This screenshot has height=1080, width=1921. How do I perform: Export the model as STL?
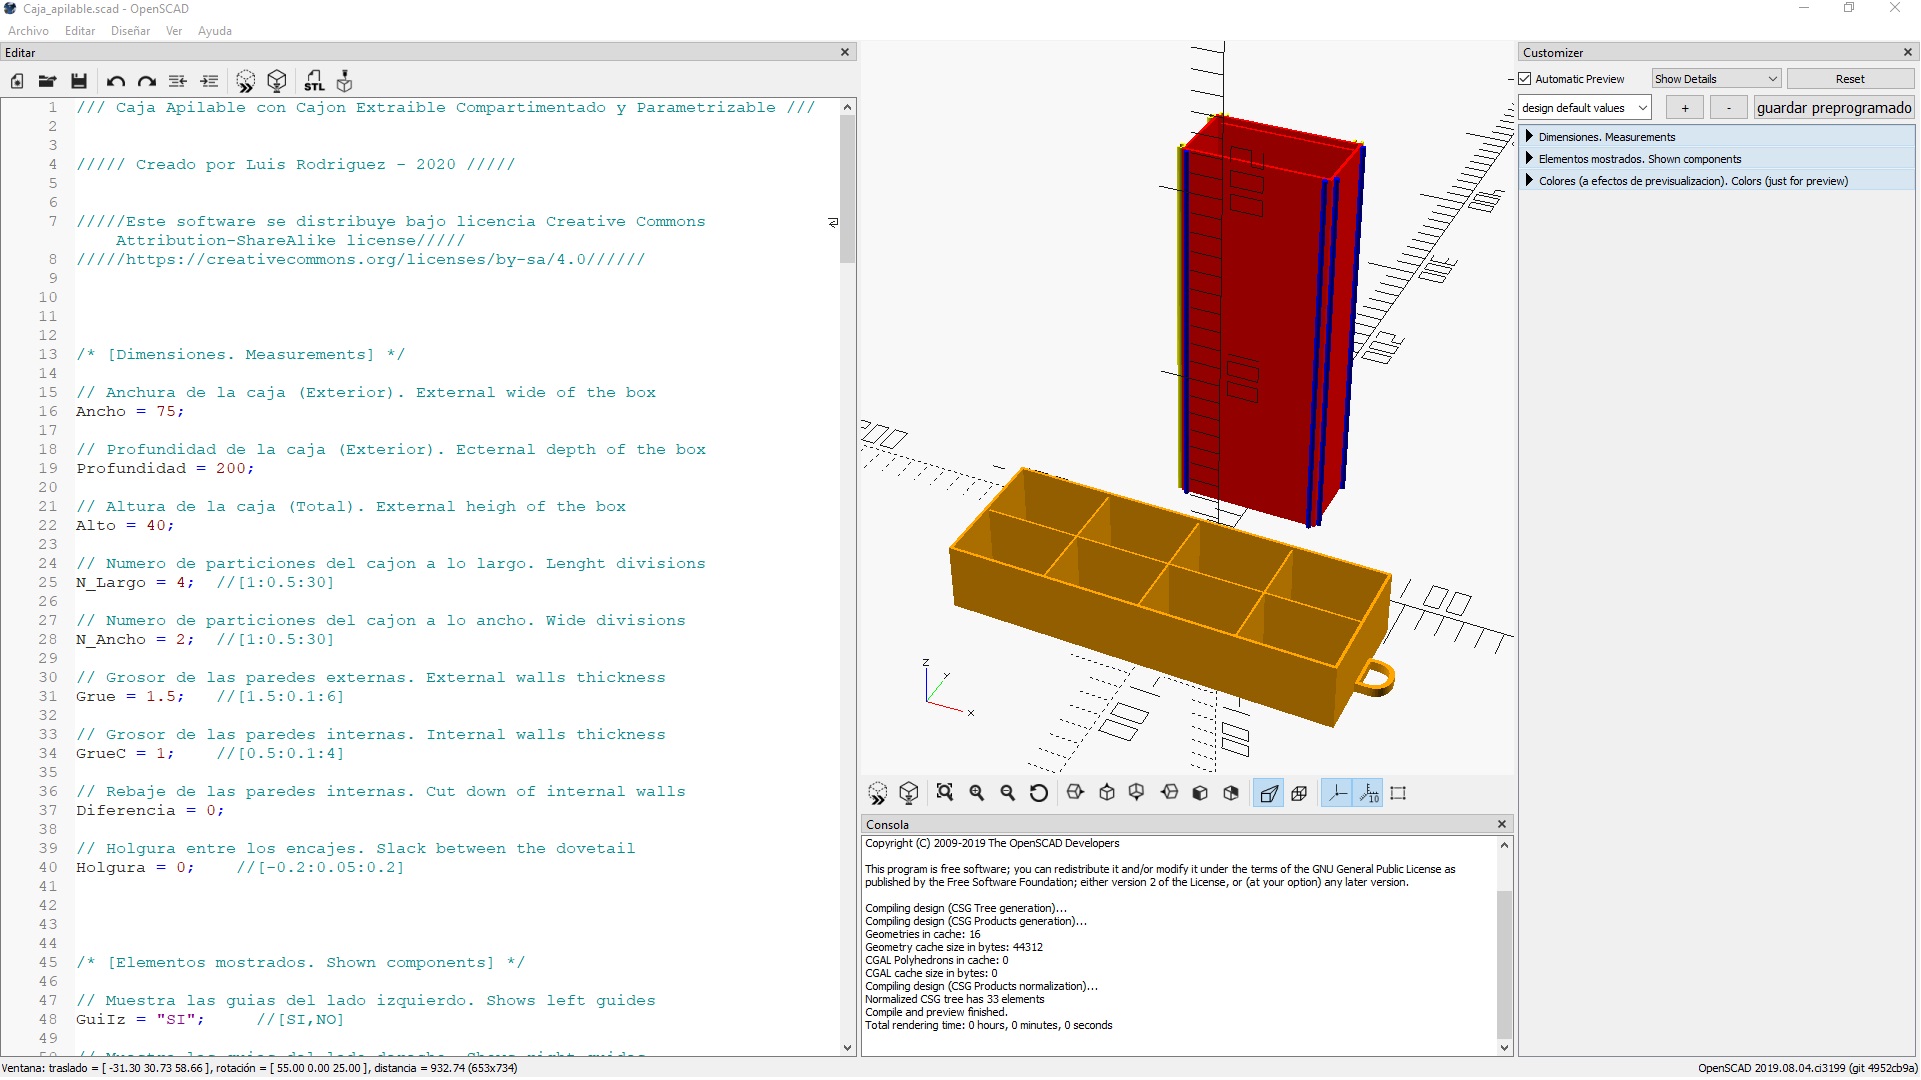click(x=314, y=81)
